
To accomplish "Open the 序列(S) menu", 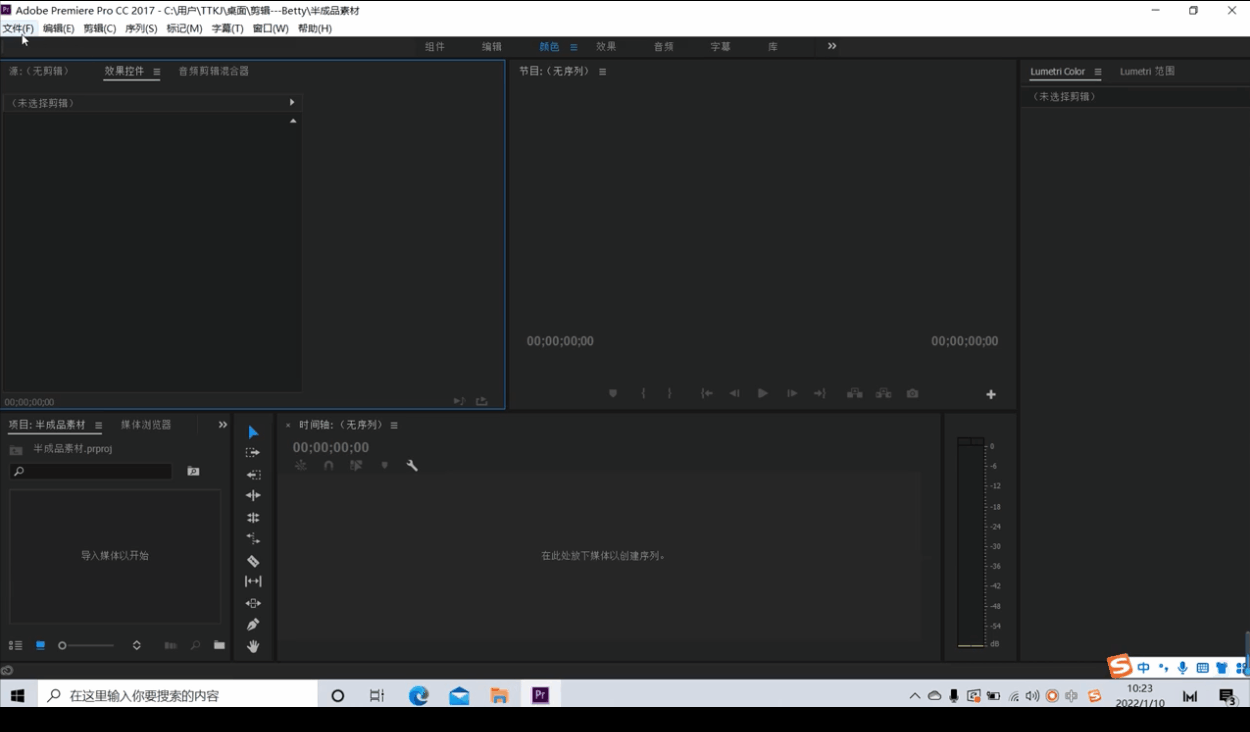I will pyautogui.click(x=141, y=28).
